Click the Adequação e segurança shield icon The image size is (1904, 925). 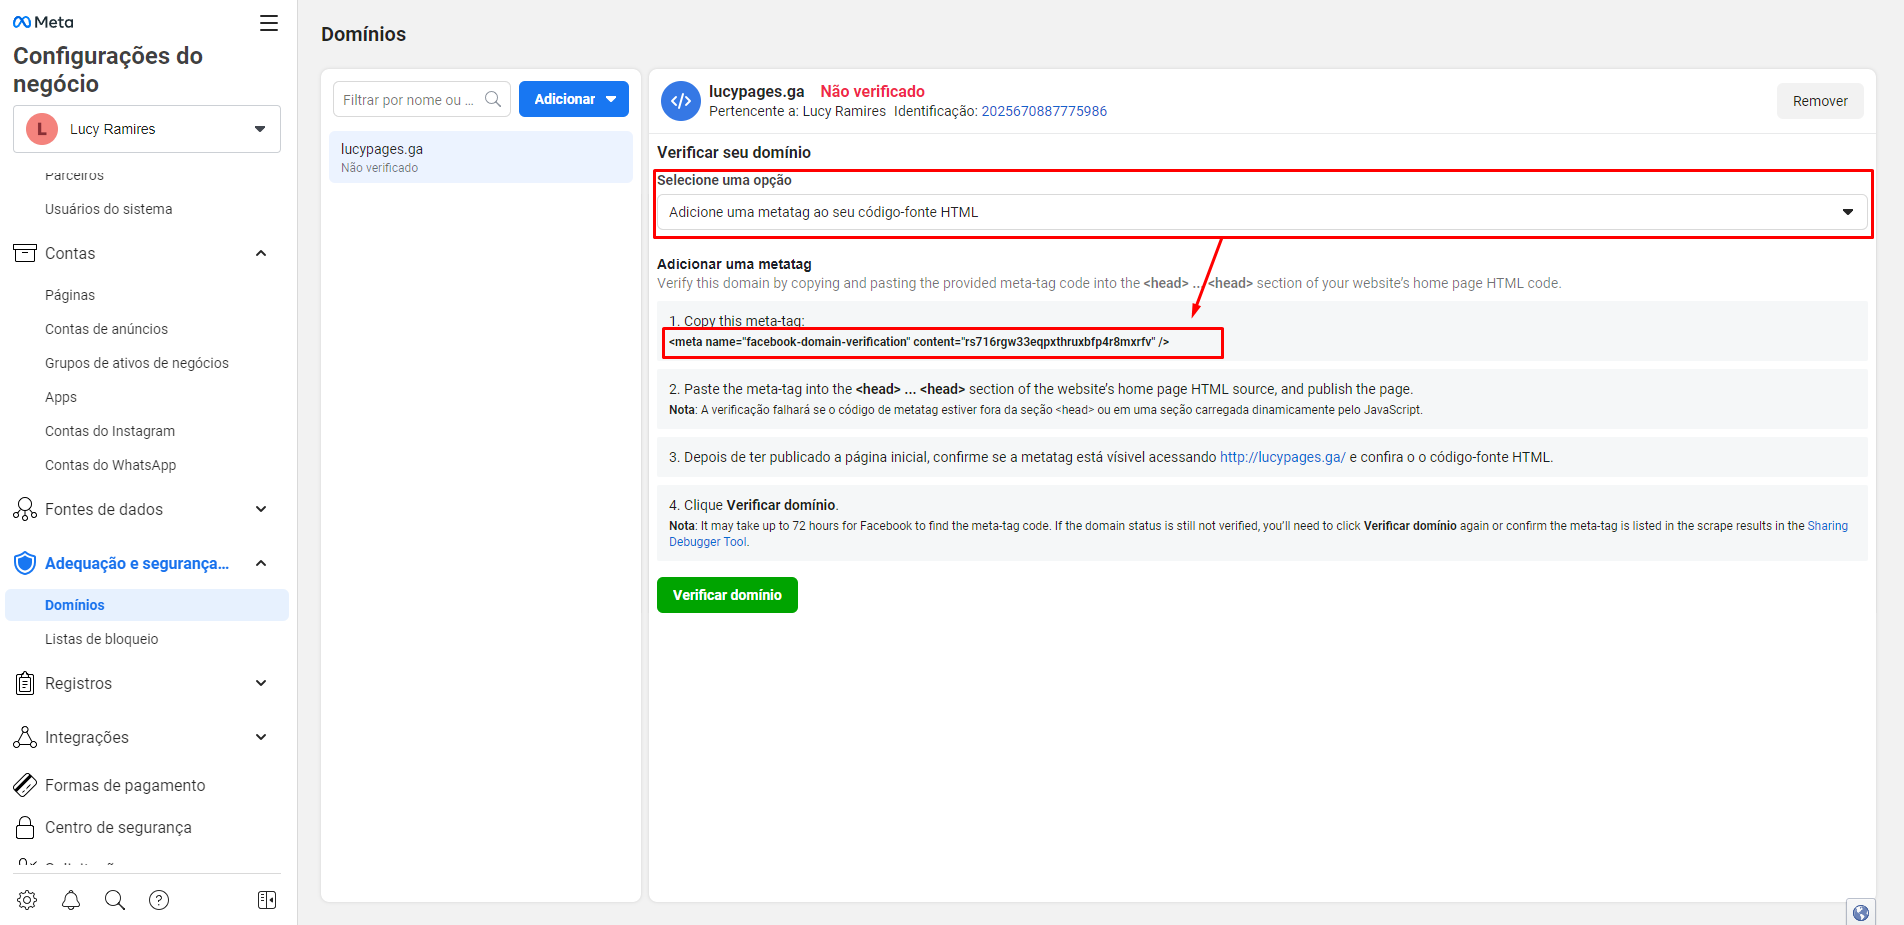coord(25,563)
